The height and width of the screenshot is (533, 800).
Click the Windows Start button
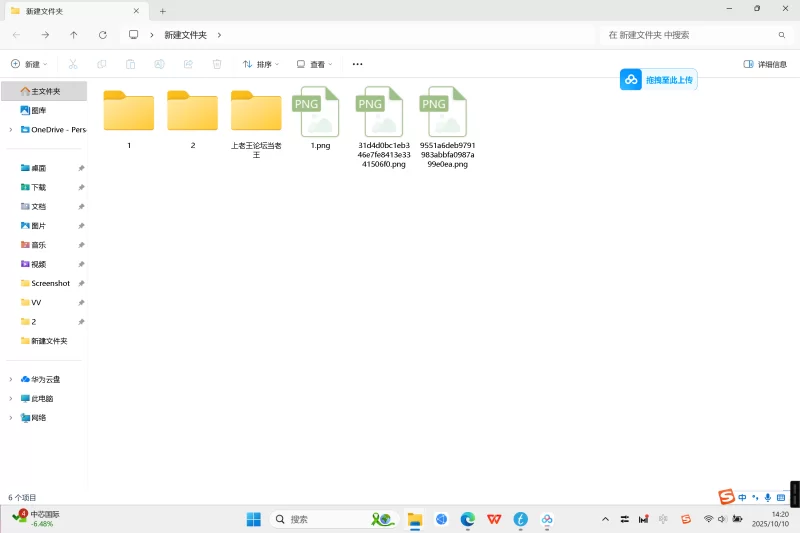(254, 519)
